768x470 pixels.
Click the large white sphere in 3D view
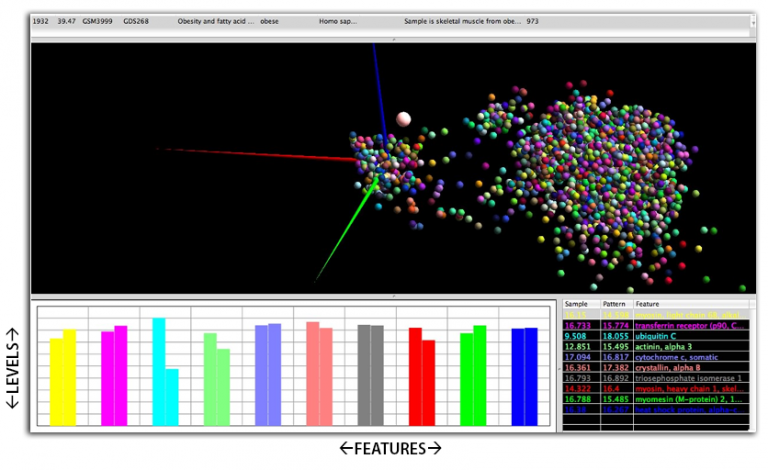coord(403,120)
